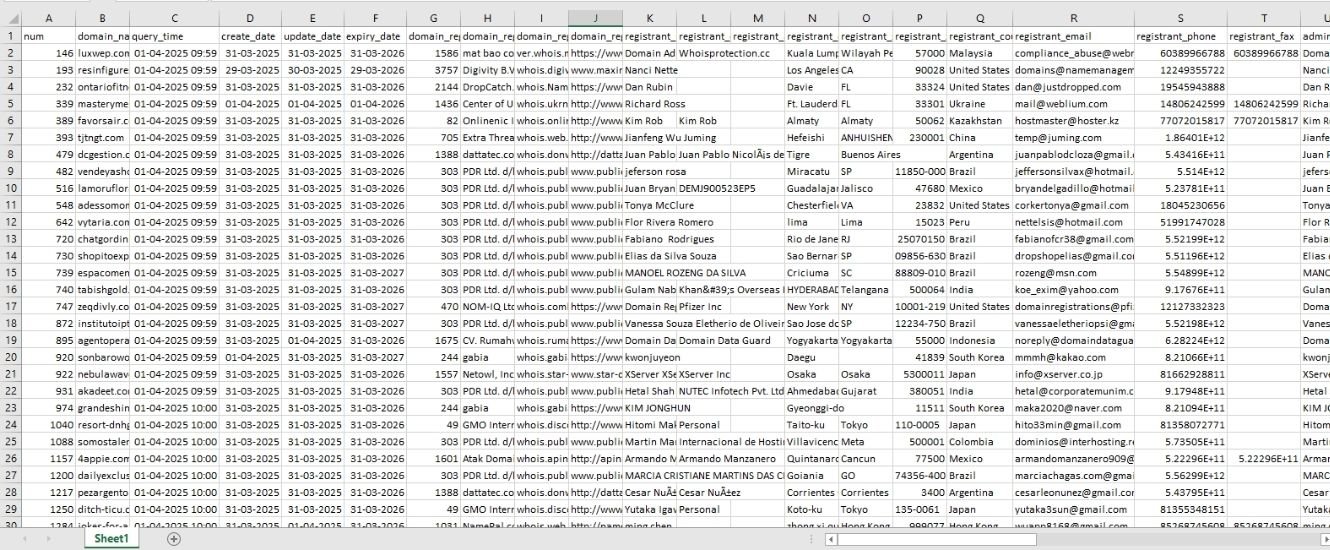Click the previous sheet navigation arrow

tap(23, 539)
